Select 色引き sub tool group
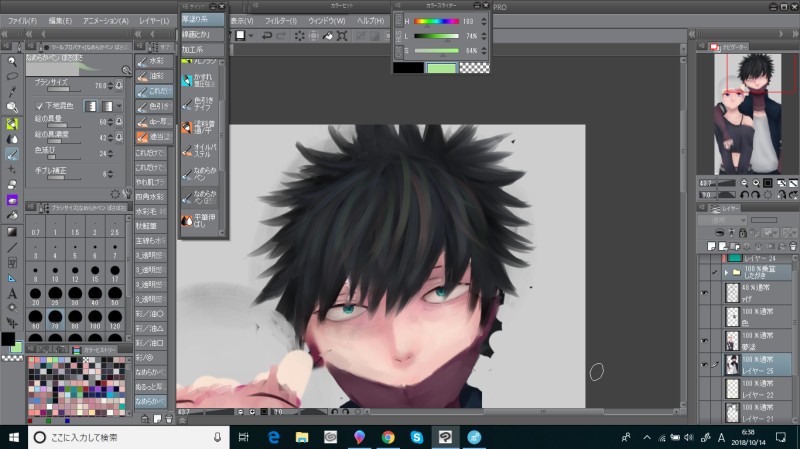 click(x=154, y=106)
